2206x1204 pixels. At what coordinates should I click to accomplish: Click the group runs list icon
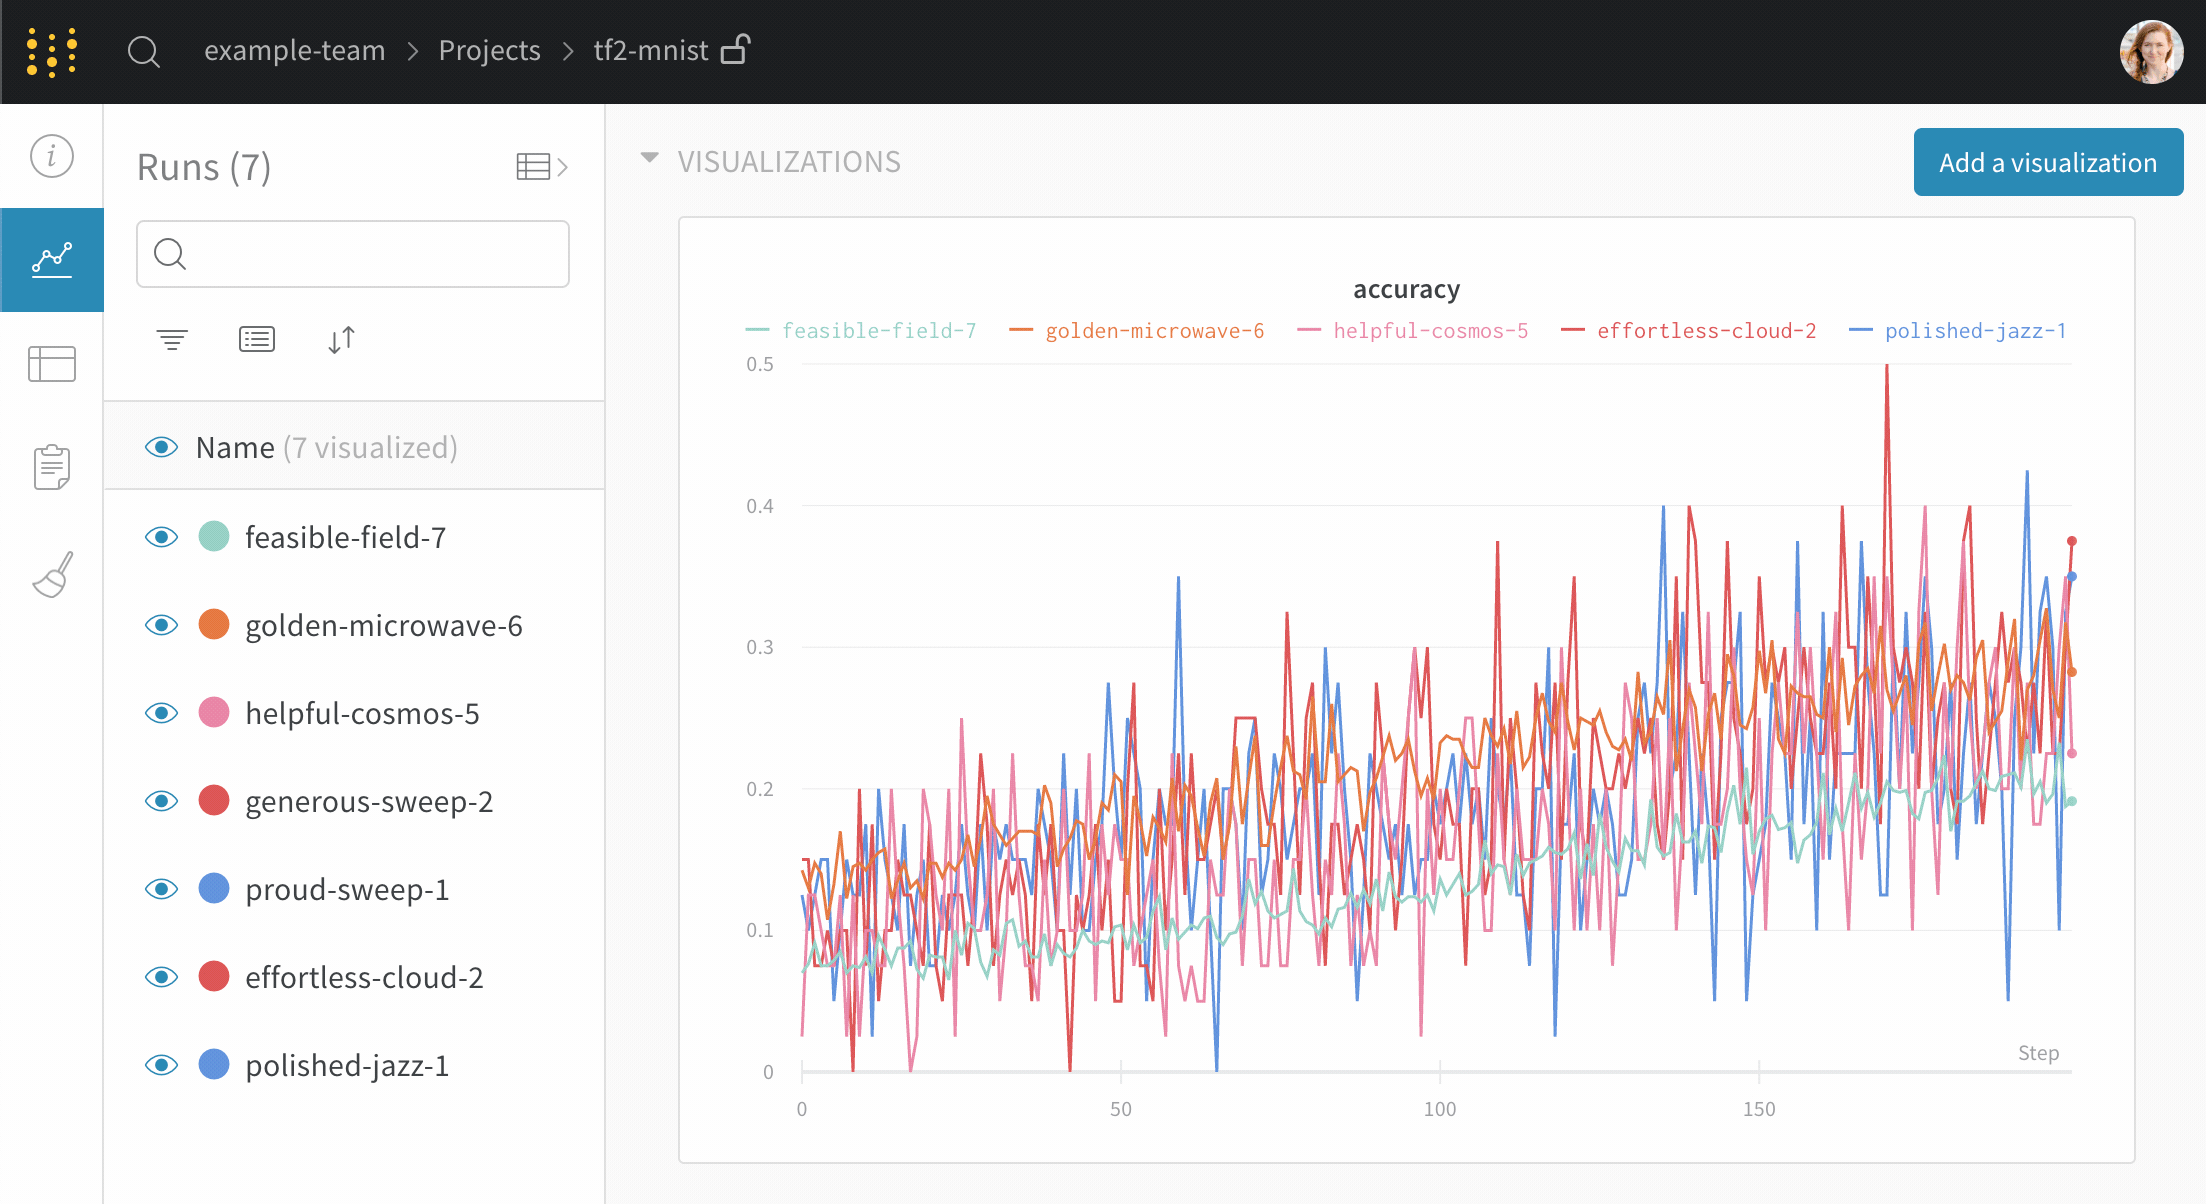click(257, 340)
